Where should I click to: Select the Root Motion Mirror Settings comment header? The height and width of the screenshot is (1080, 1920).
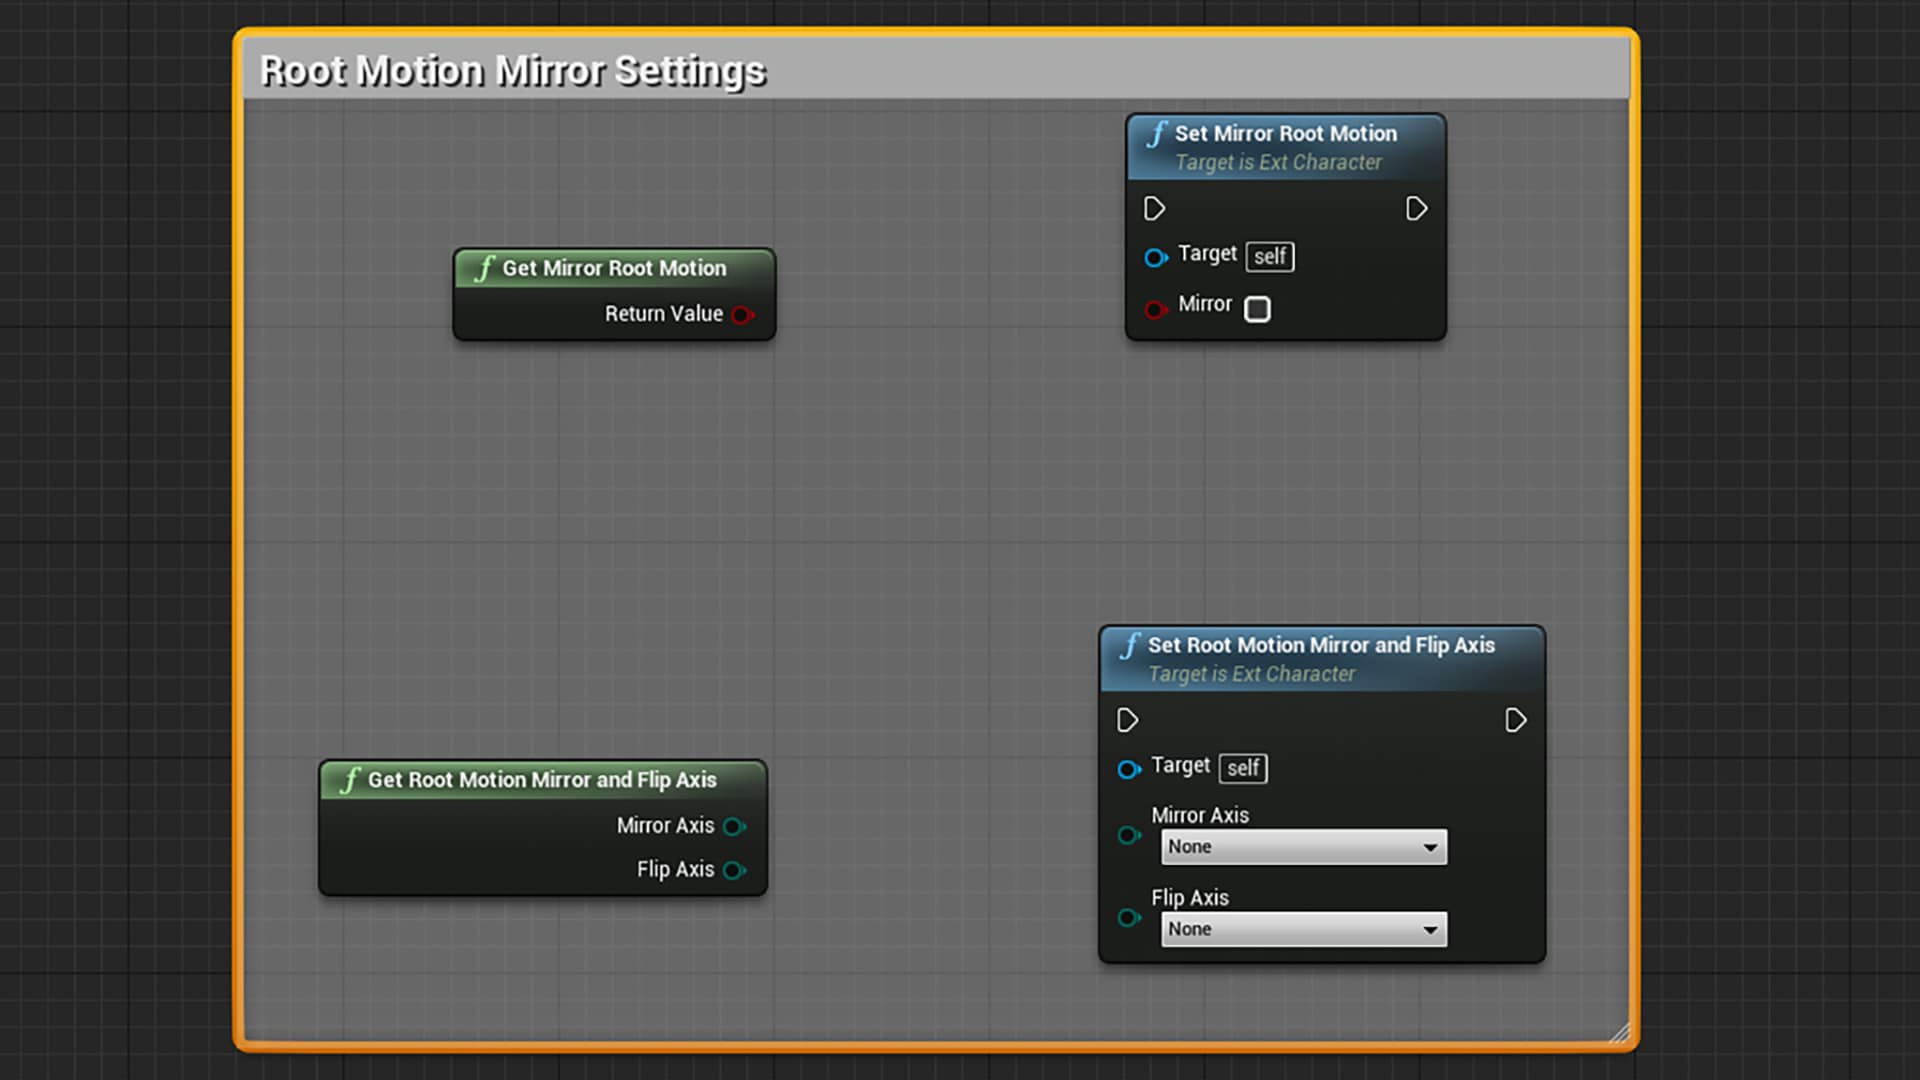click(512, 70)
